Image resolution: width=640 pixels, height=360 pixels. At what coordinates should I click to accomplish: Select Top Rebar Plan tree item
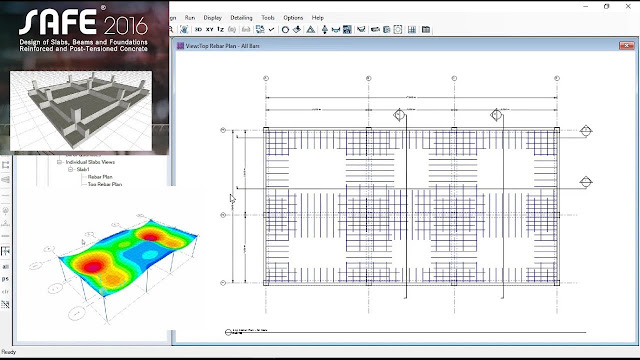pyautogui.click(x=104, y=184)
